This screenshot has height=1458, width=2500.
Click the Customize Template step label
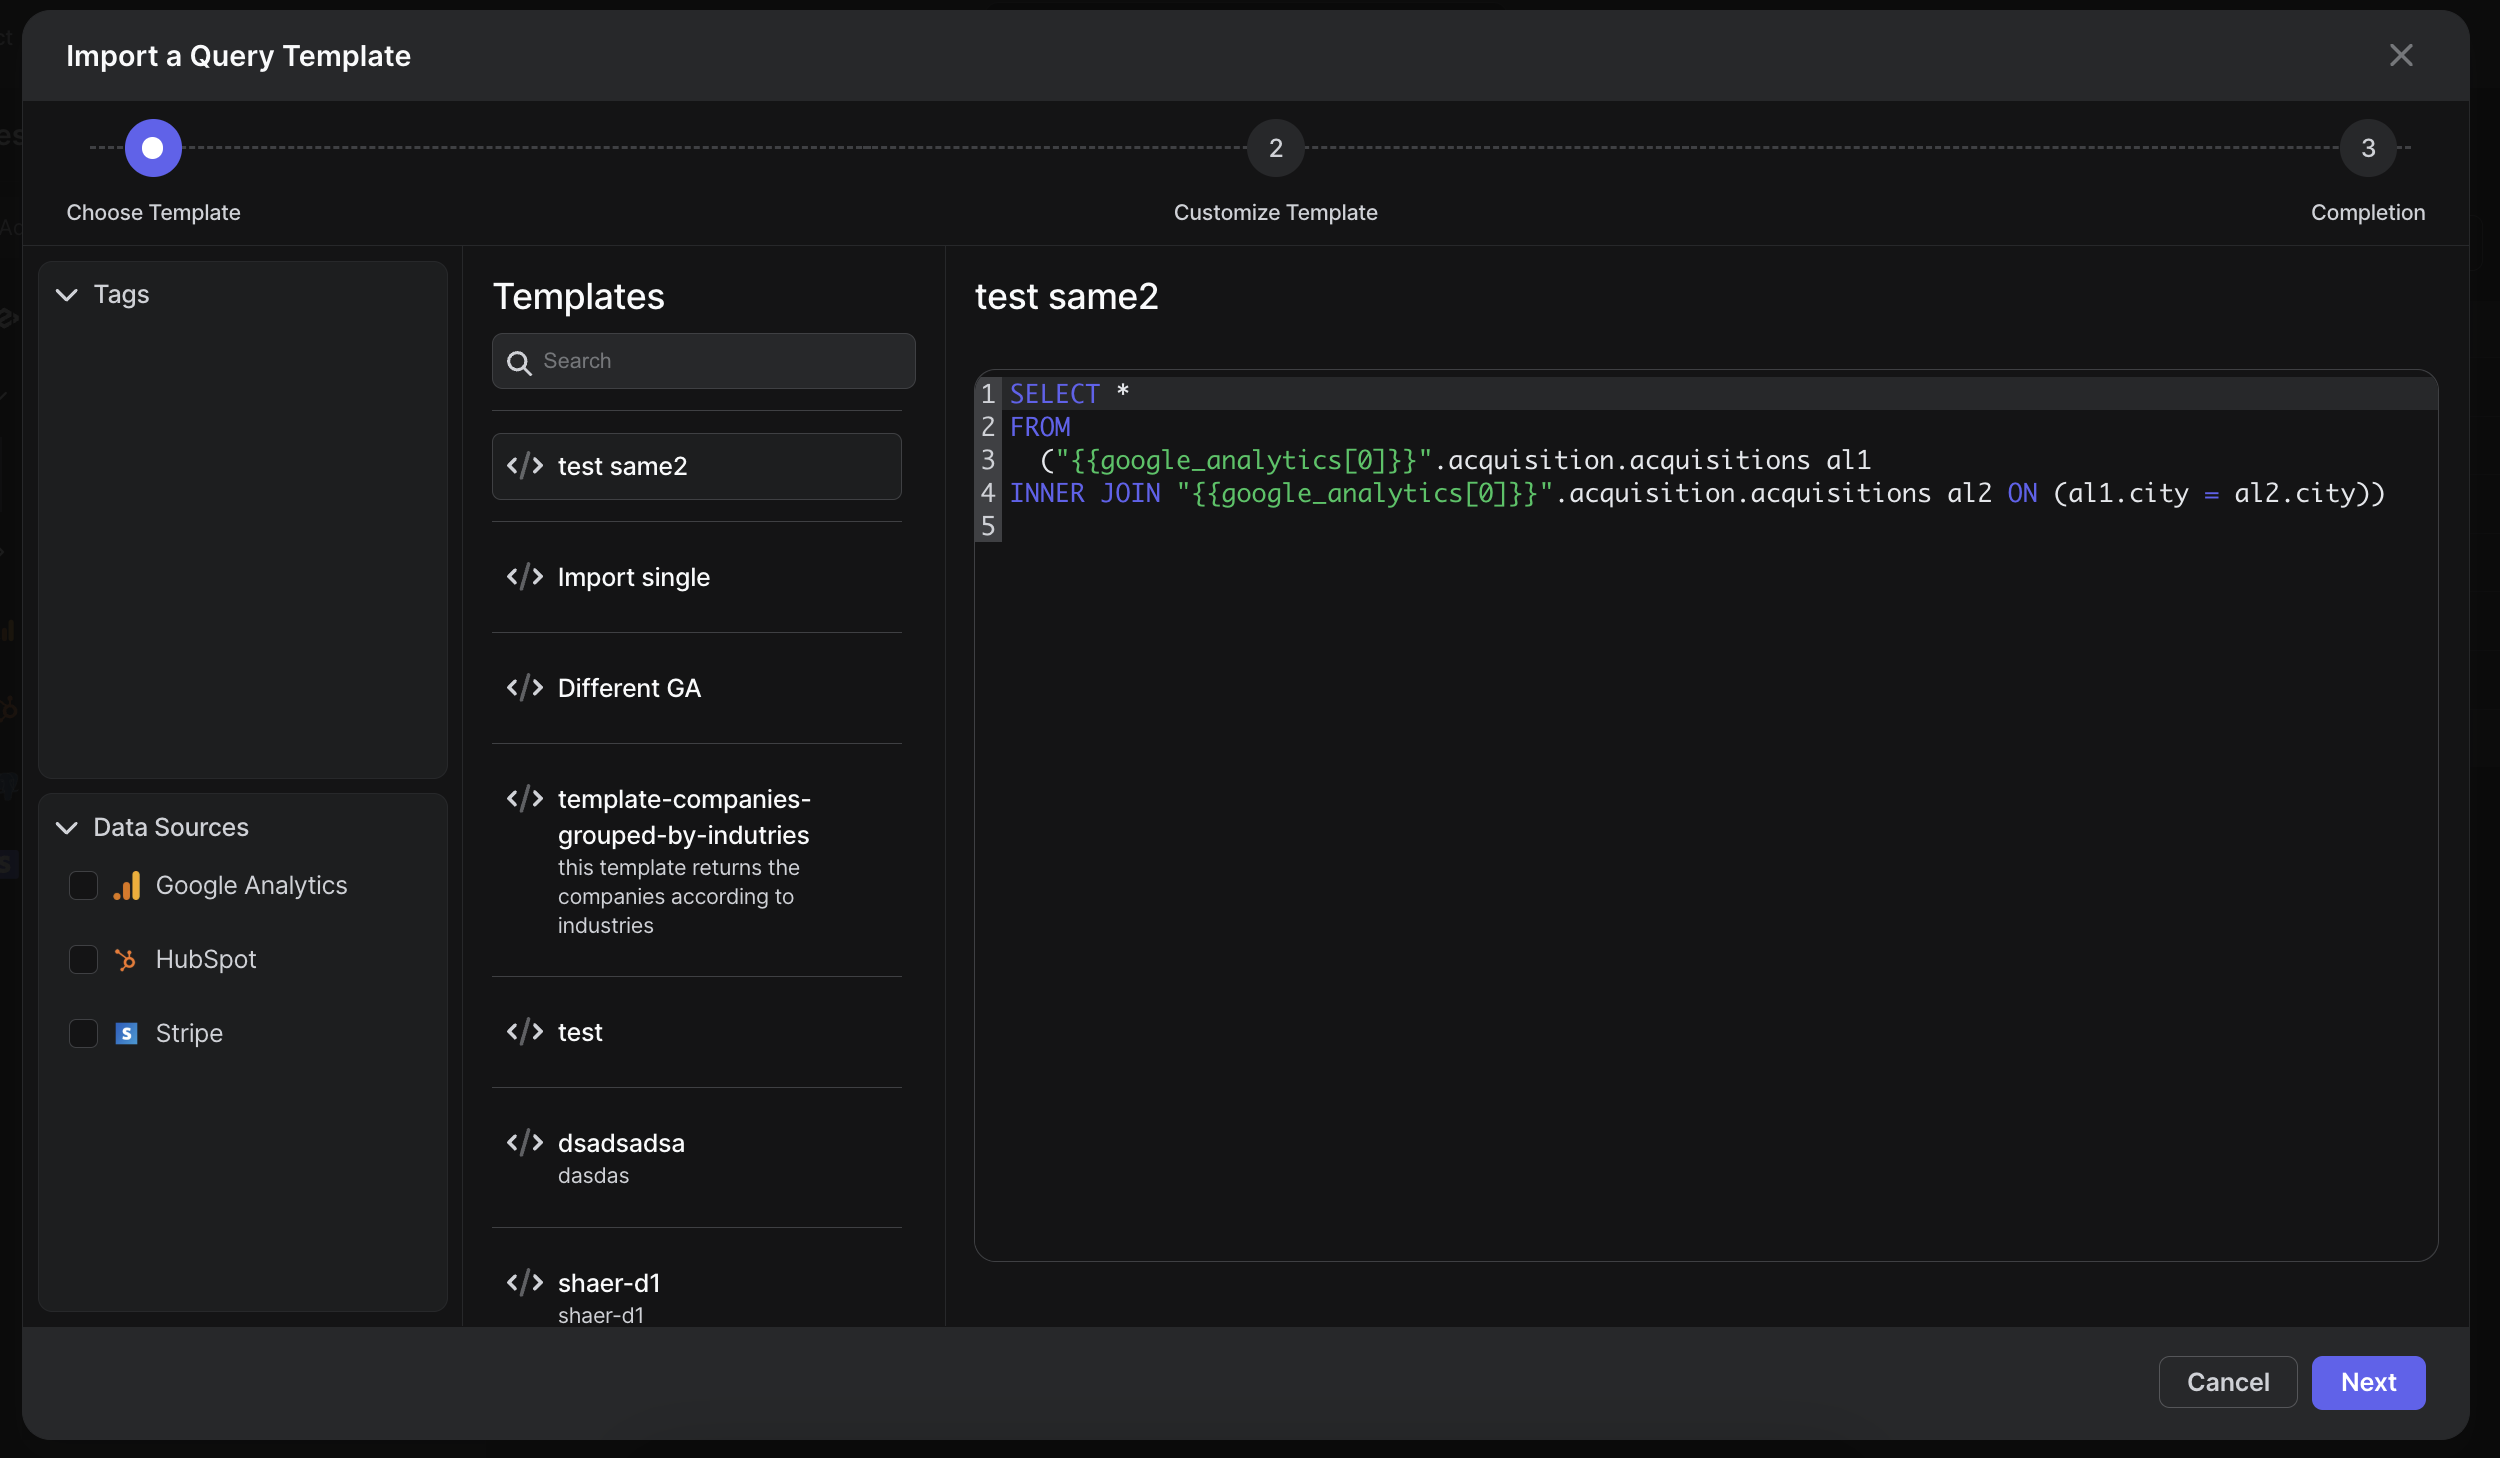[x=1275, y=213]
